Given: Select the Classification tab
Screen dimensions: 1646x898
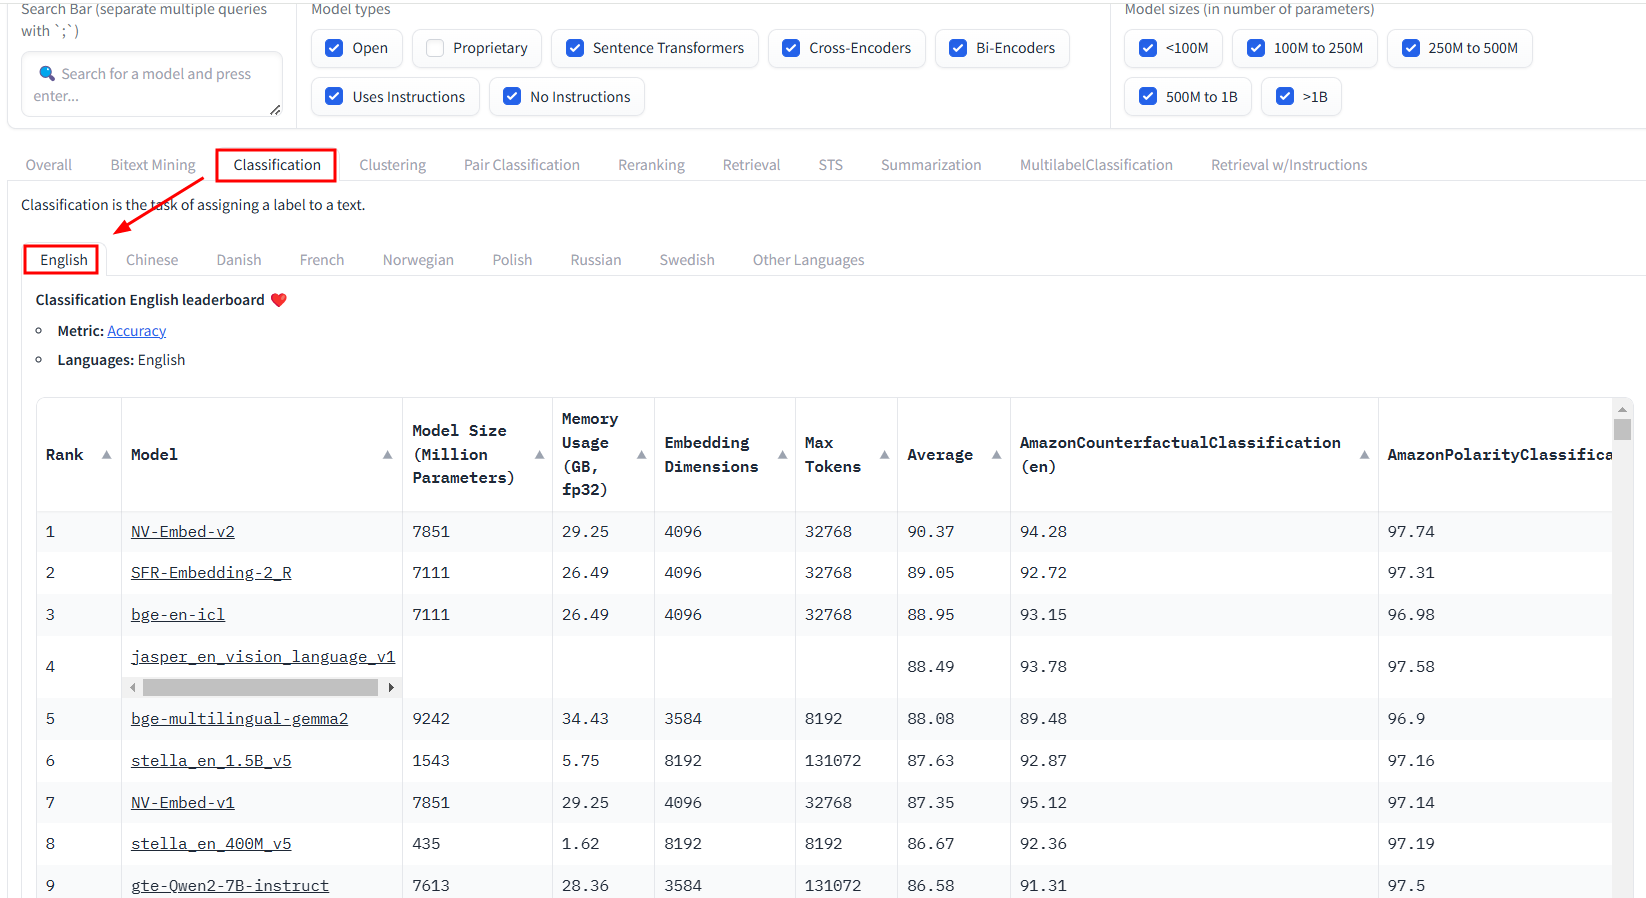Looking at the screenshot, I should pos(277,165).
